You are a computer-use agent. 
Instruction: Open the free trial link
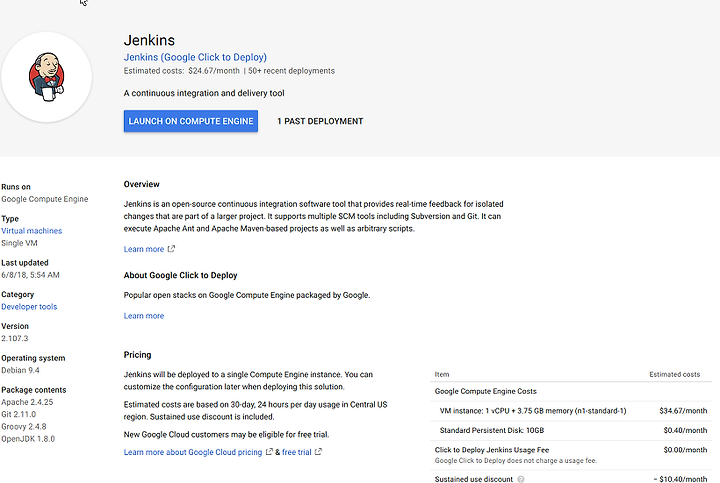297,452
